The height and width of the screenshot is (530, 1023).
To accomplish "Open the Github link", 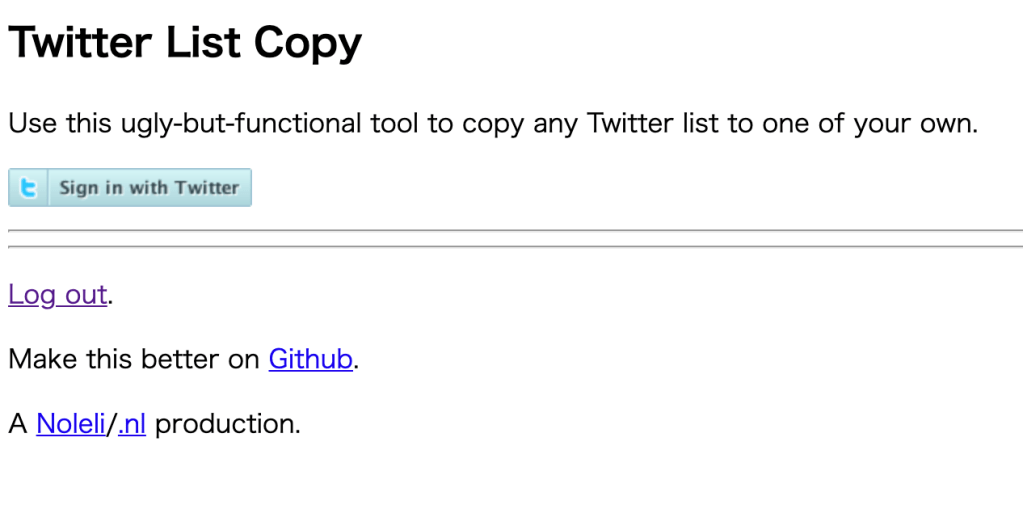I will point(310,359).
